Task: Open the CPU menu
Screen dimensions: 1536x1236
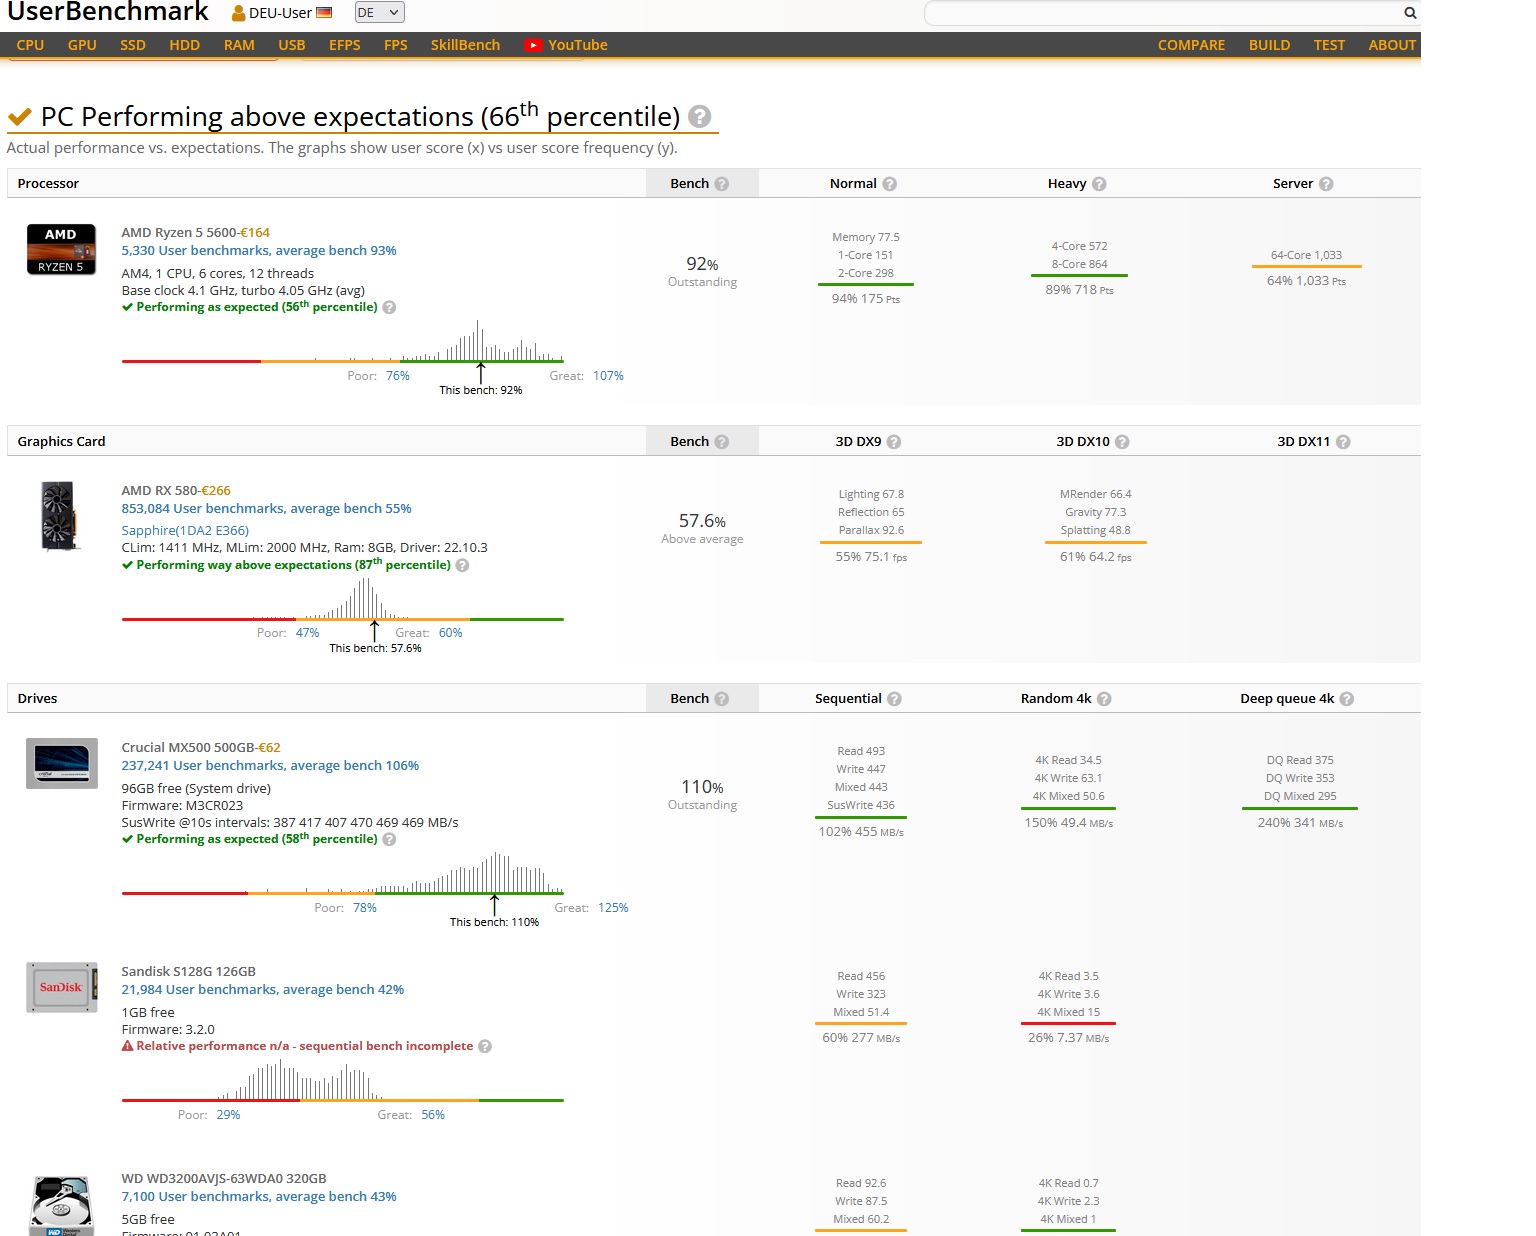Action: (x=30, y=45)
